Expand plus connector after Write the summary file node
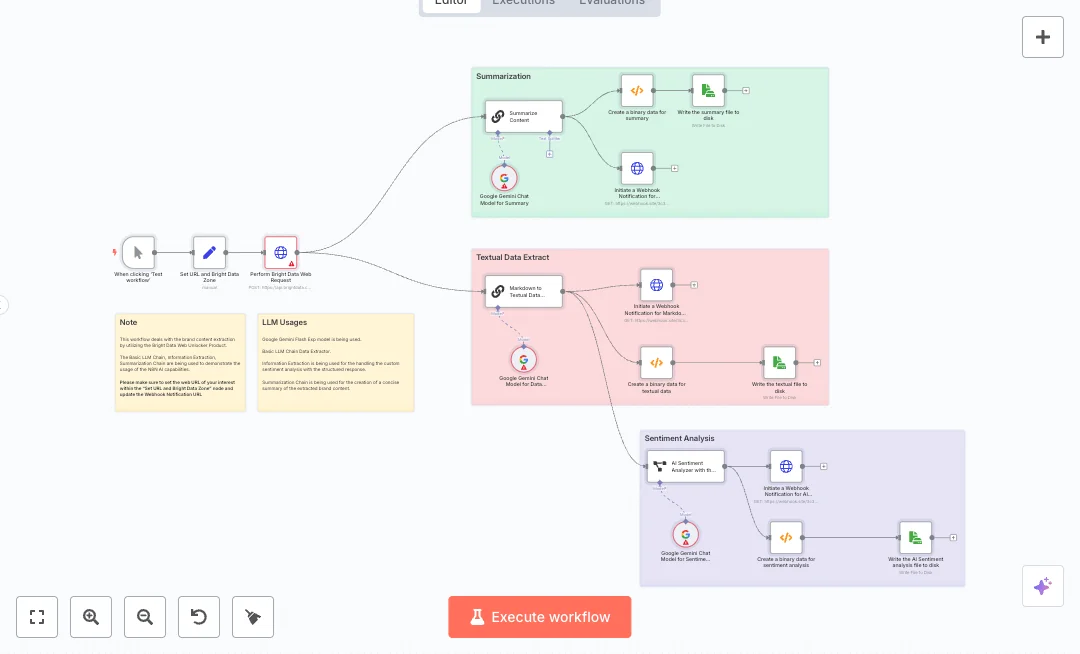1080x654 pixels. point(746,90)
